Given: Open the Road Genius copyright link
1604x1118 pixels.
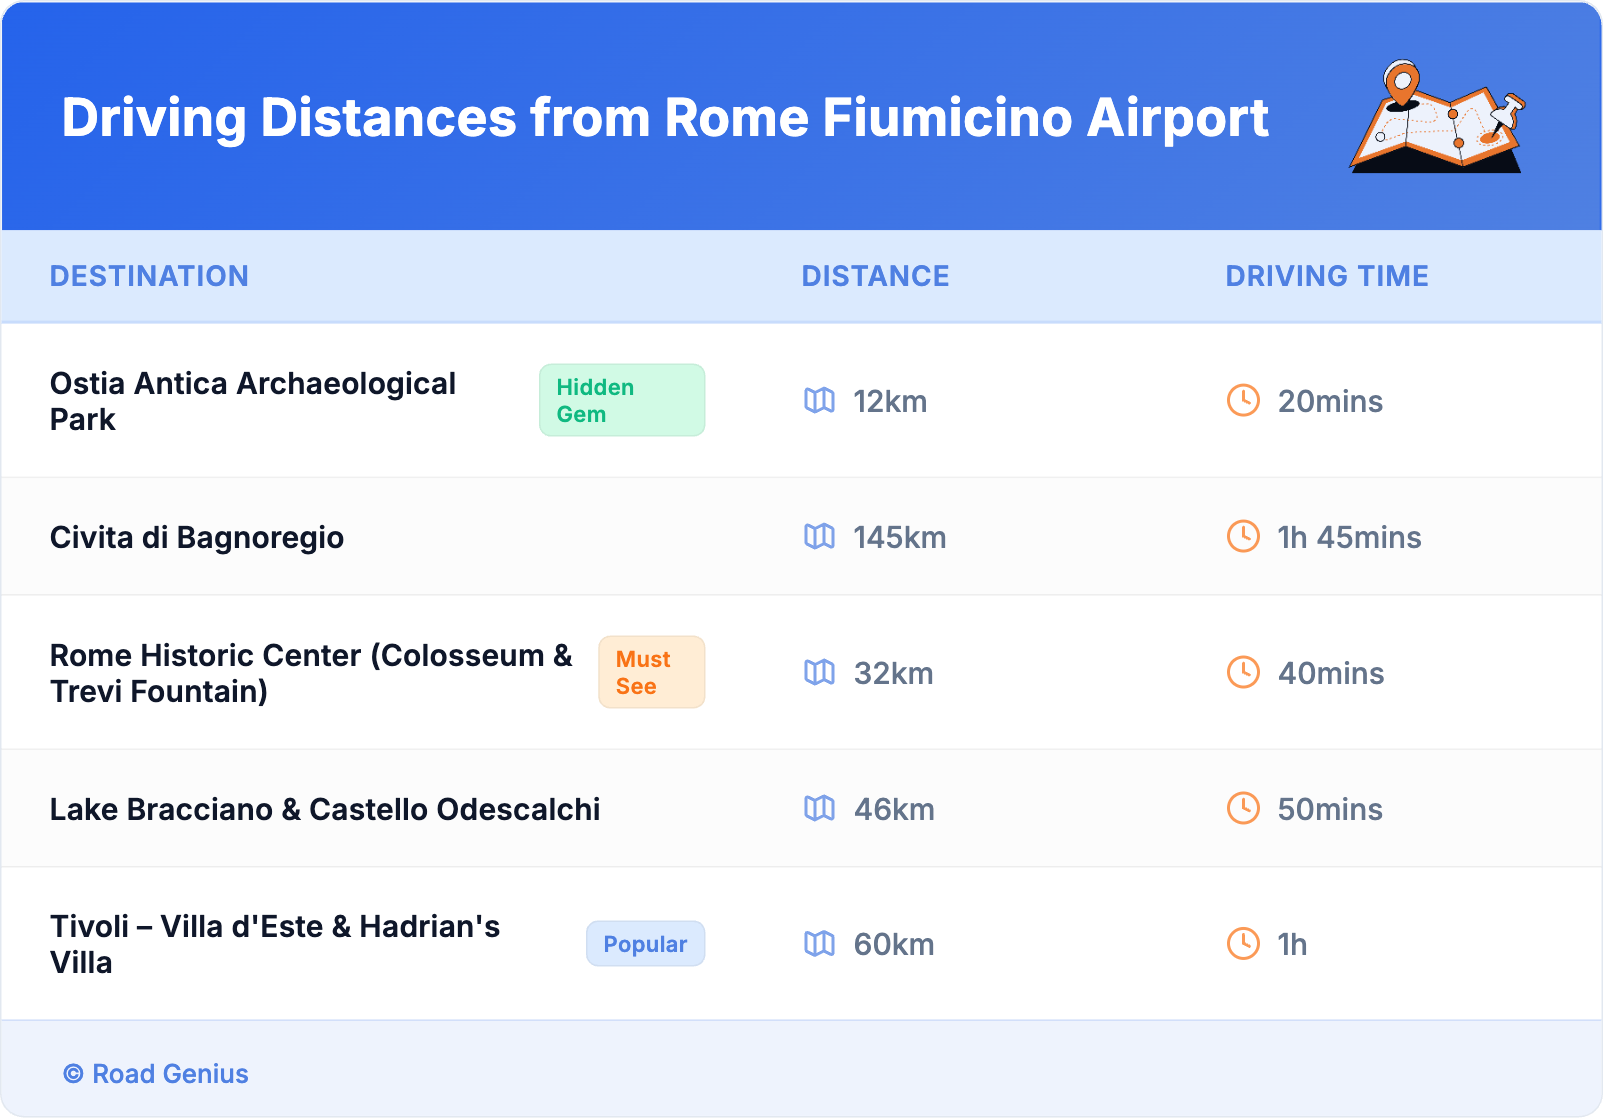Looking at the screenshot, I should point(156,1074).
